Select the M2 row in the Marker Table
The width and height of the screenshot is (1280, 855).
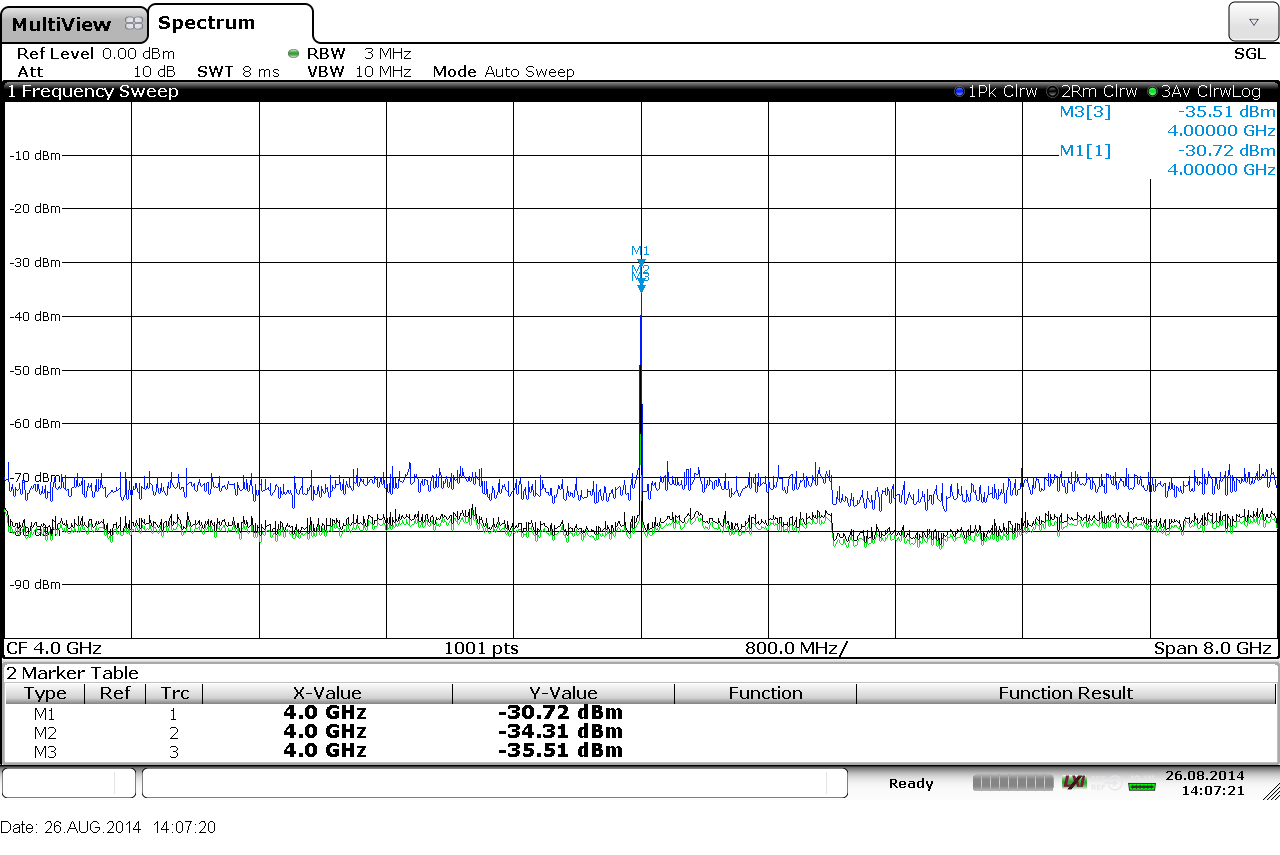click(x=300, y=732)
